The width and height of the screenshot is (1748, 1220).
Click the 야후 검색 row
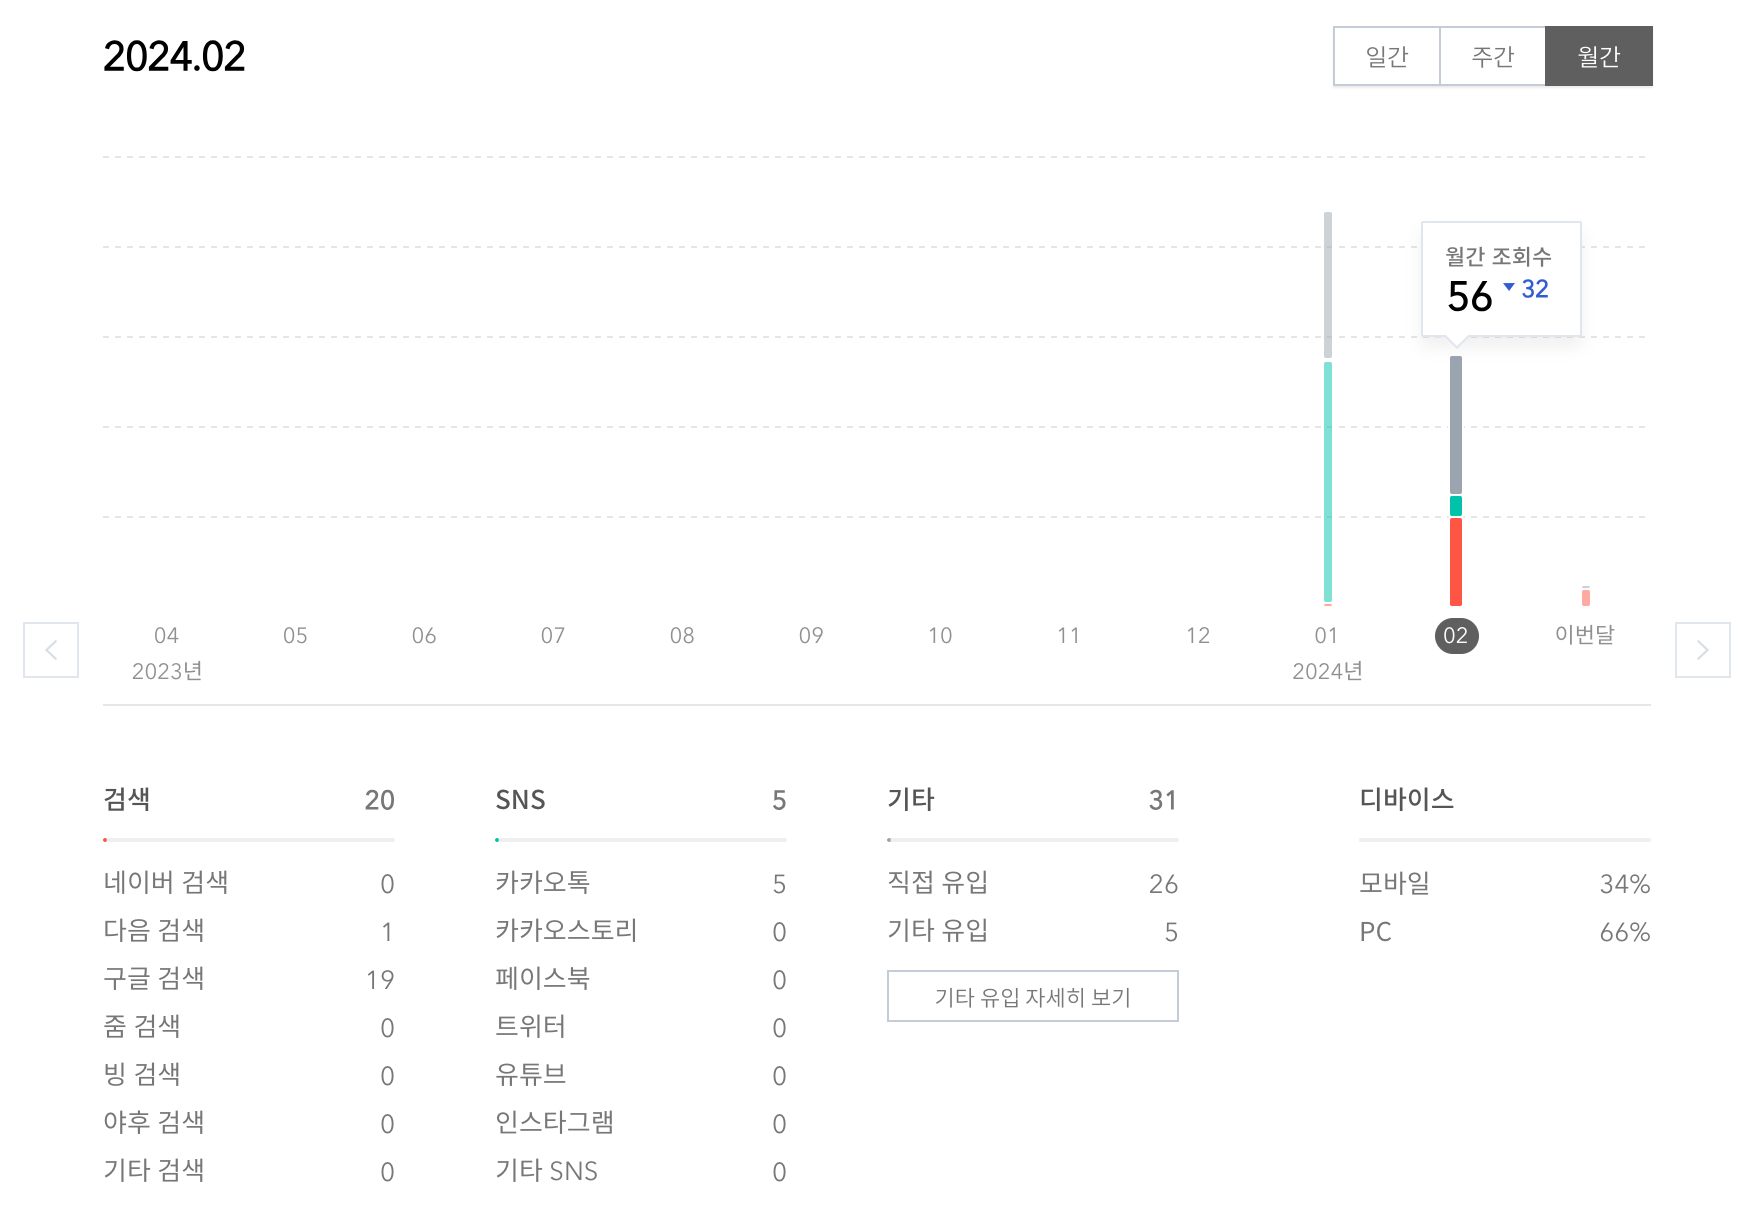coord(249,1123)
